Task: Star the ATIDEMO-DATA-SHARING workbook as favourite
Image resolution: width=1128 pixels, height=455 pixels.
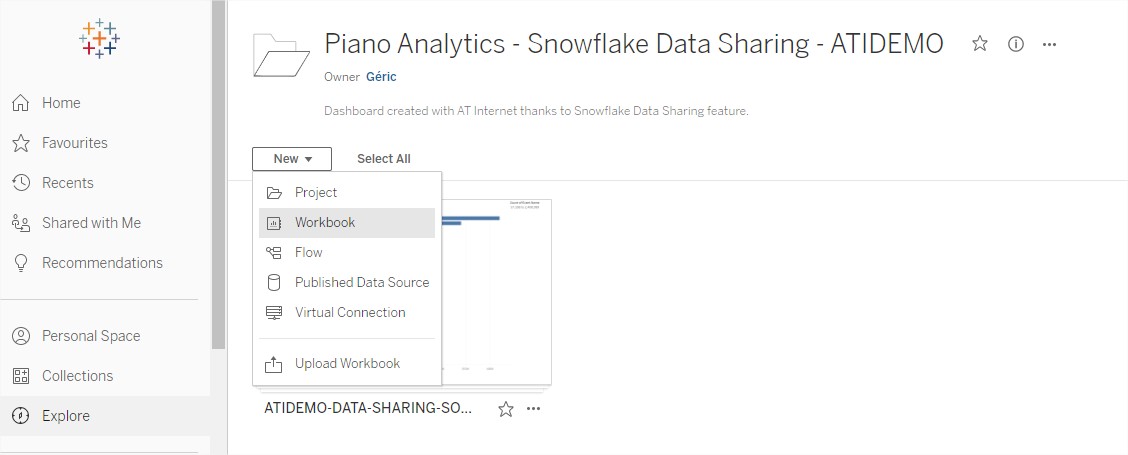Action: [506, 409]
